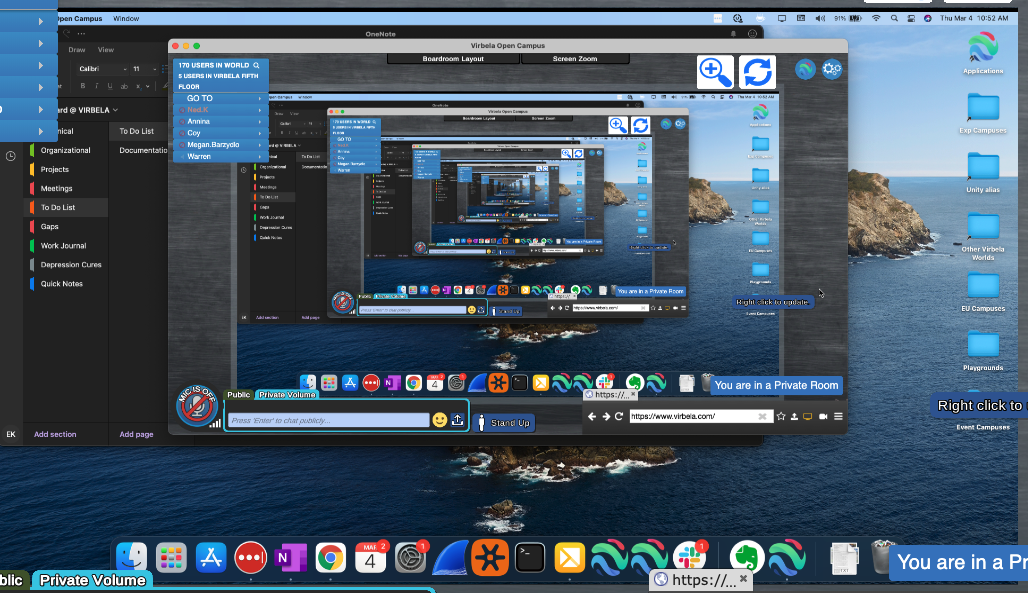
Task: Click the star bookmark icon in the browser panel
Action: [x=781, y=417]
